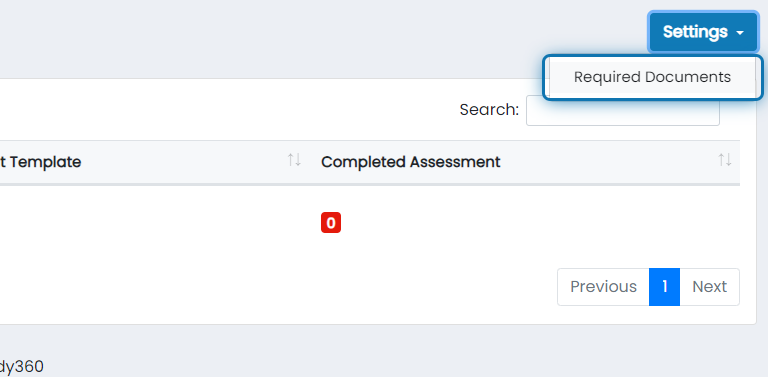Click the caret arrow on Settings
This screenshot has height=377, width=768.
(x=740, y=33)
